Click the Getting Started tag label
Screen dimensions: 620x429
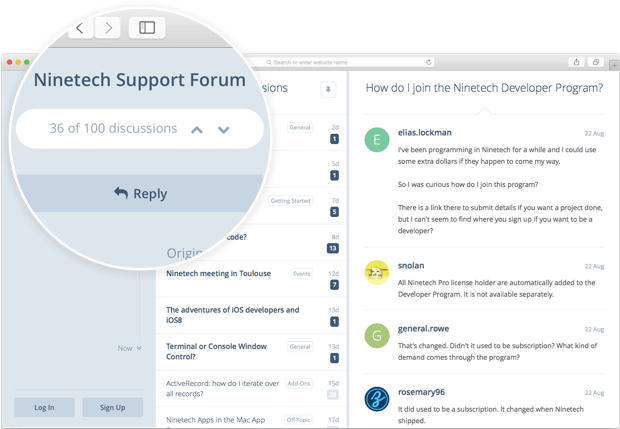(x=291, y=200)
